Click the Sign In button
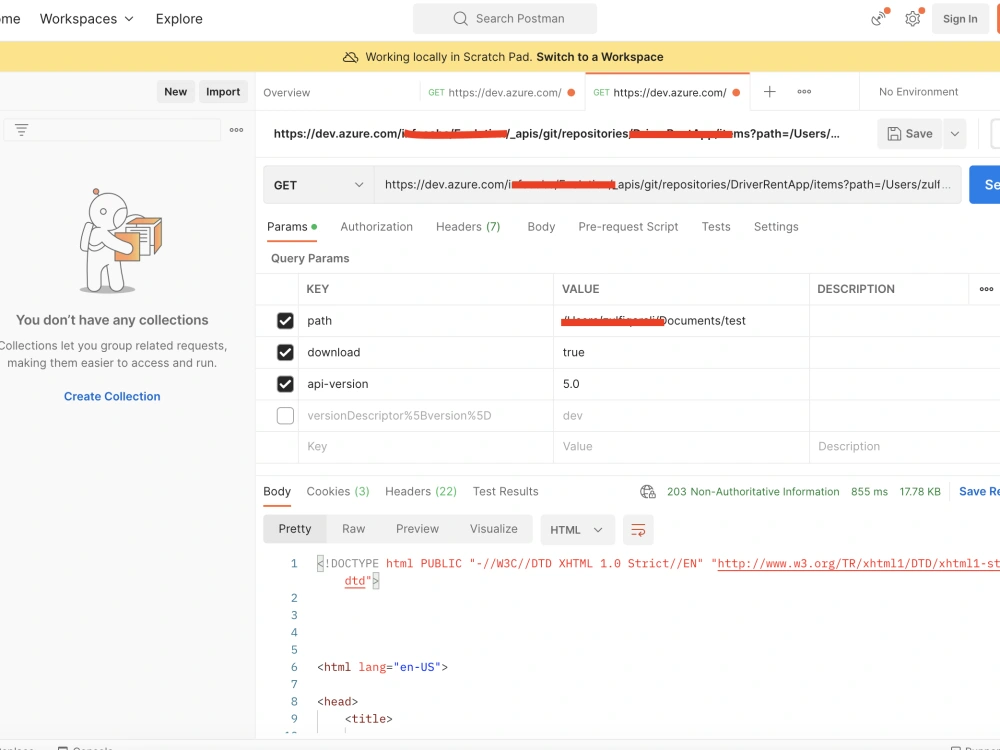Viewport: 1000px width, 750px height. [960, 19]
